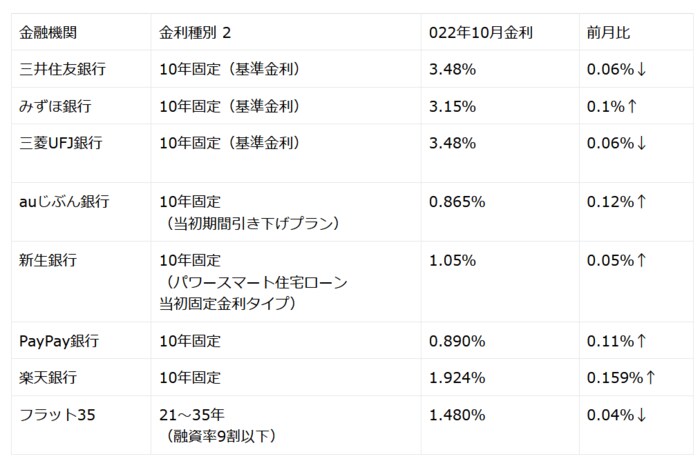Screen dimensions: 700x461
Task: Select the auじぶん銀行 cell
Action: (x=64, y=201)
